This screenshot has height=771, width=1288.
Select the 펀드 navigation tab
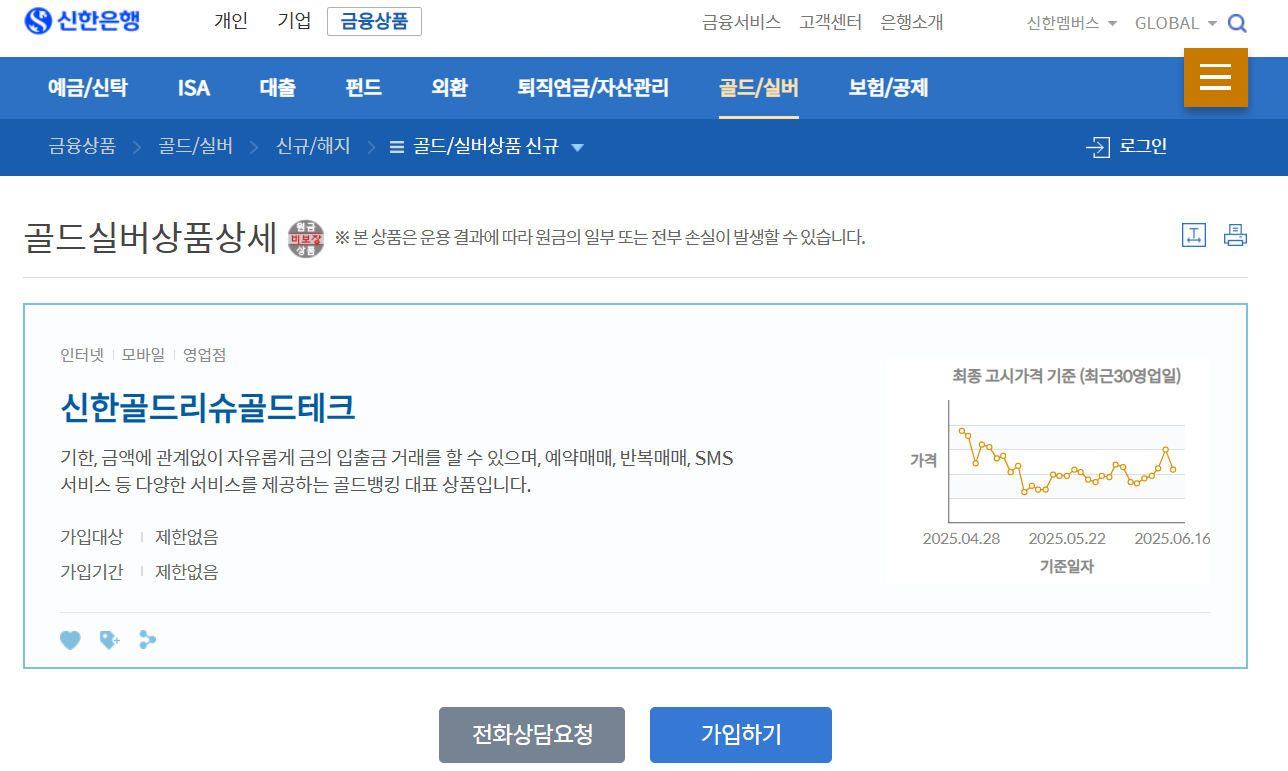pyautogui.click(x=362, y=88)
